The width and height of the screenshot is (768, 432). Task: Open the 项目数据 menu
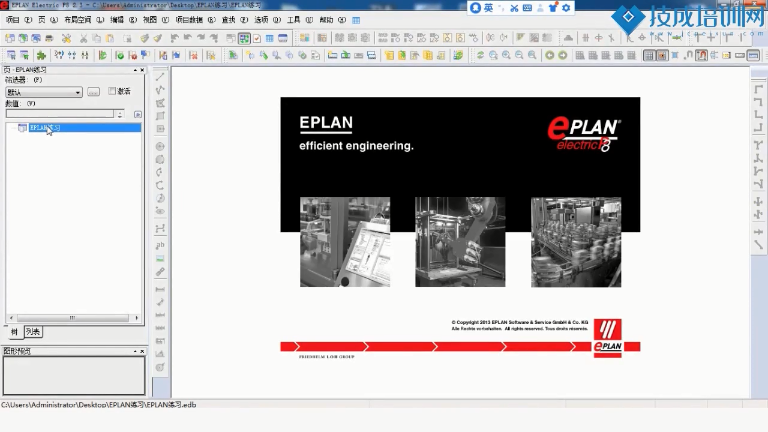click(195, 20)
